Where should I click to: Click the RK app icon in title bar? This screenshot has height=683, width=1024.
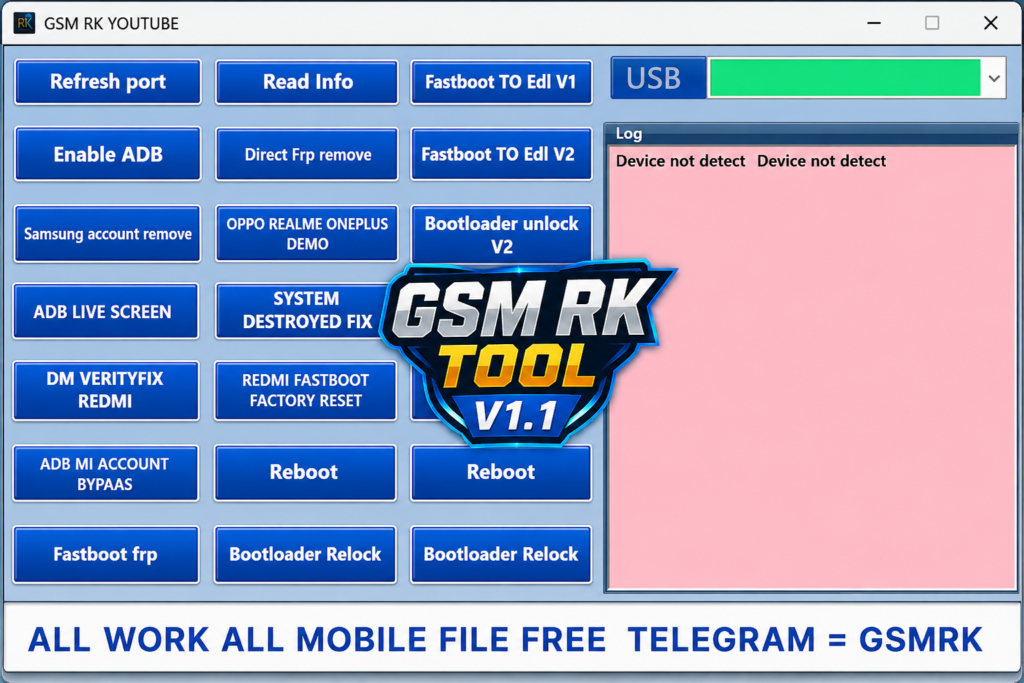24,23
